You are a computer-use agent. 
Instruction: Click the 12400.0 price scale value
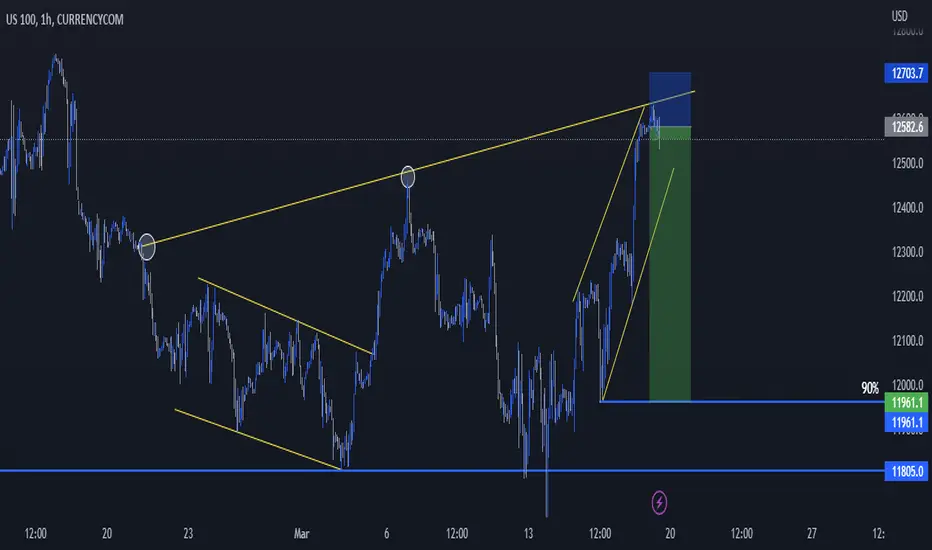(x=907, y=208)
